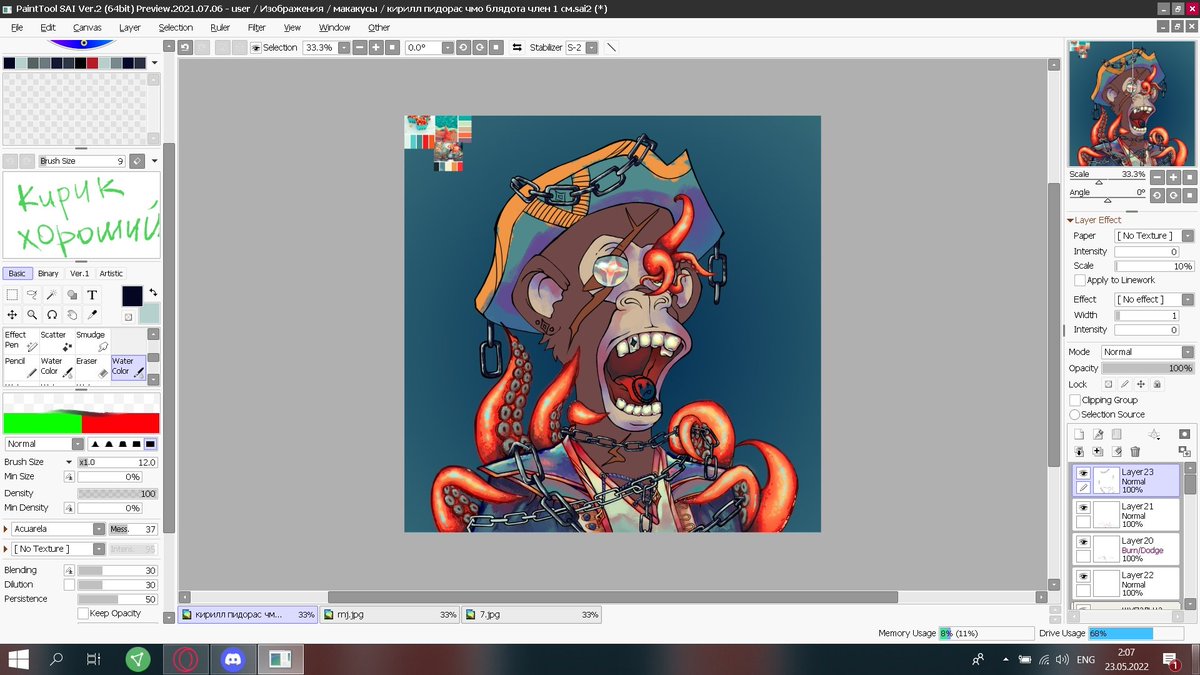This screenshot has width=1200, height=675.
Task: Open layer Effect dropdown
Action: point(1187,299)
